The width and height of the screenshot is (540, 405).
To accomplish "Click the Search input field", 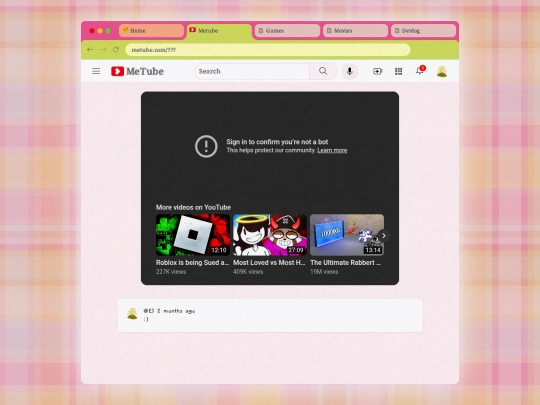I will pyautogui.click(x=252, y=71).
